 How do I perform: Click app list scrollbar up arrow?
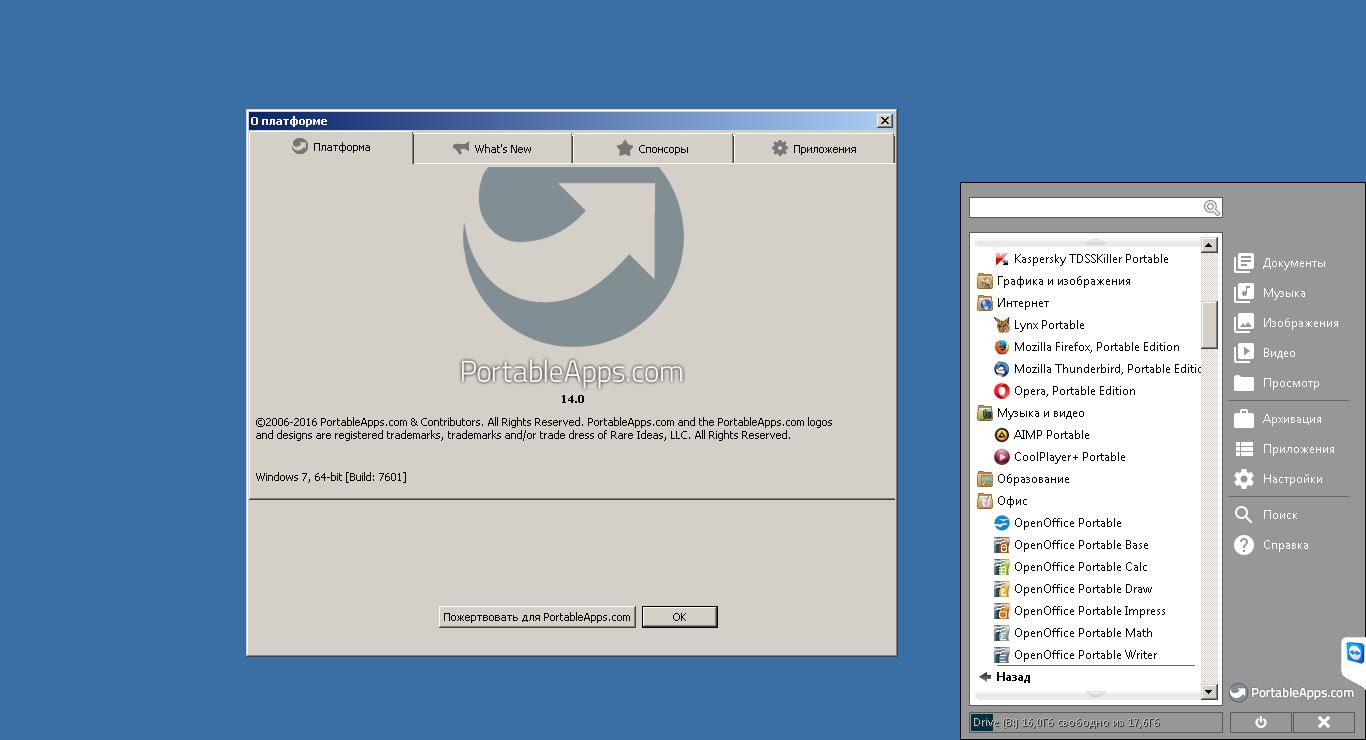(1209, 245)
